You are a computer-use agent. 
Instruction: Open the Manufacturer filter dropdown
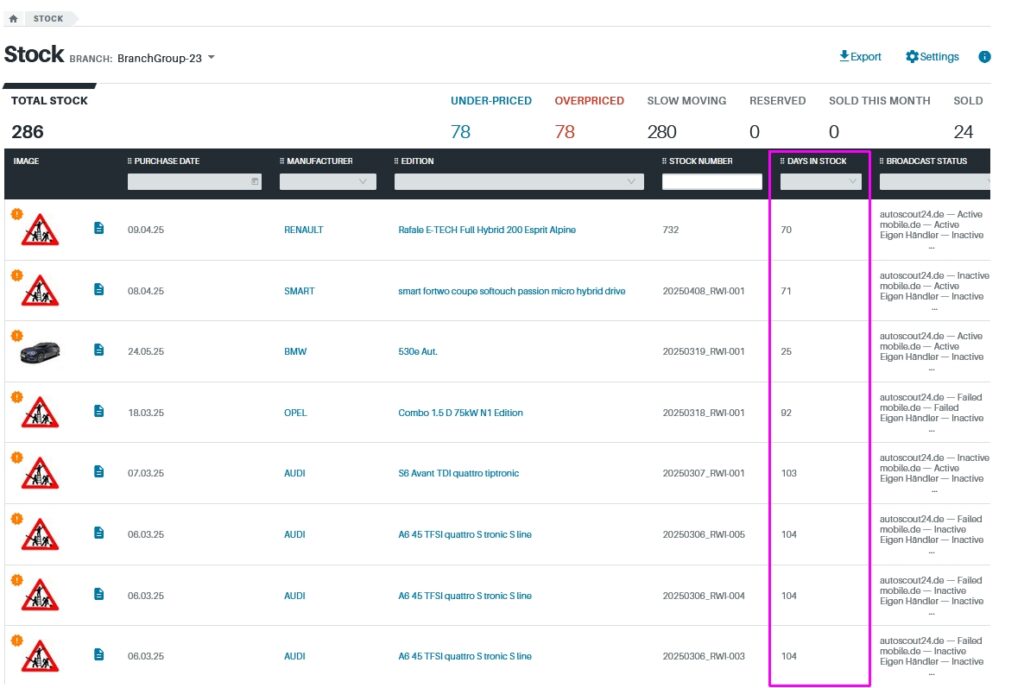[327, 182]
